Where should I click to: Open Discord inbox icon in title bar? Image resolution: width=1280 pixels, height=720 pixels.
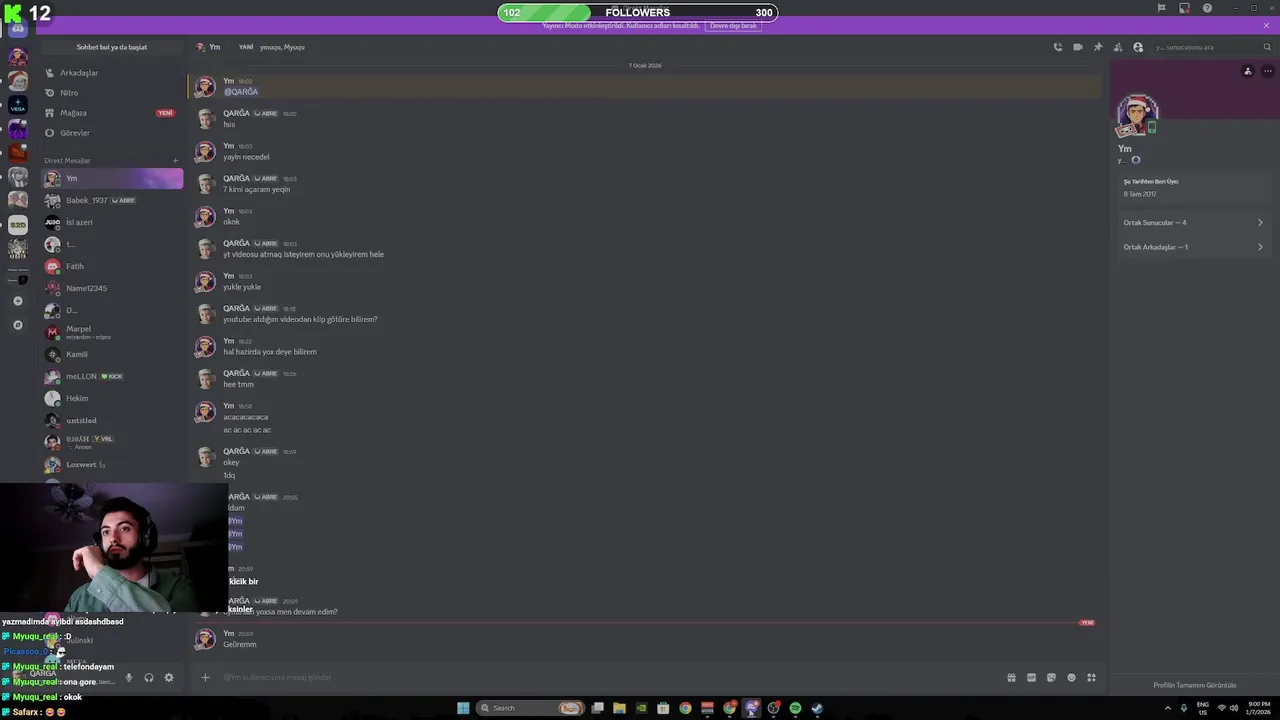click(x=1184, y=8)
